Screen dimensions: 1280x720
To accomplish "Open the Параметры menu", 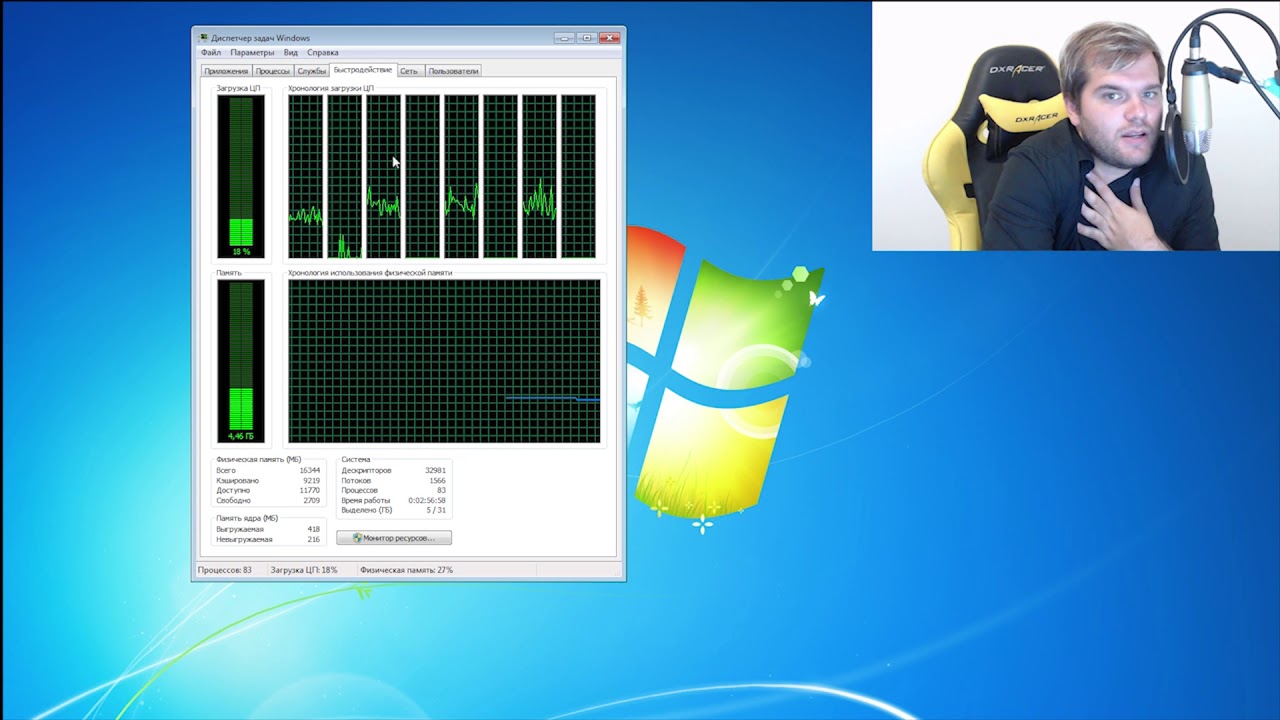I will [x=252, y=52].
